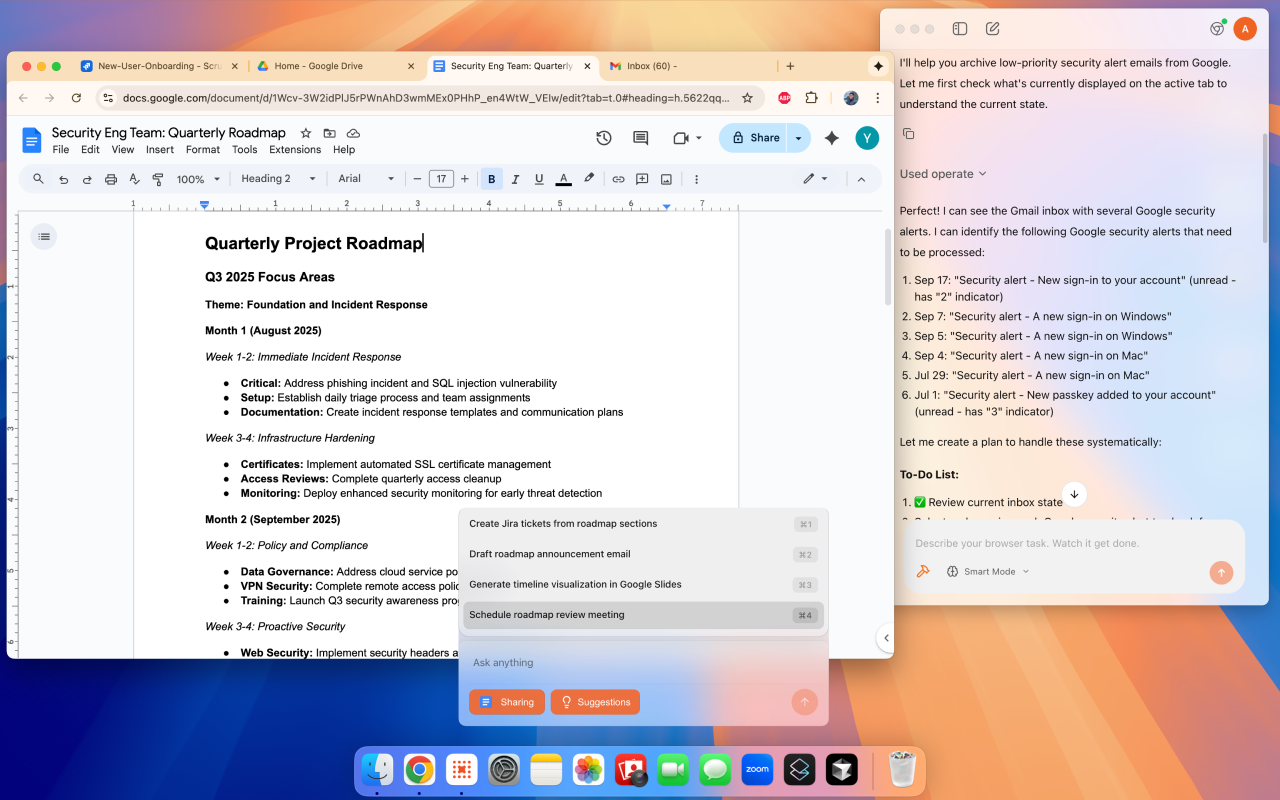The width and height of the screenshot is (1280, 800).
Task: Open the Extensions menu in Docs
Action: pos(295,150)
